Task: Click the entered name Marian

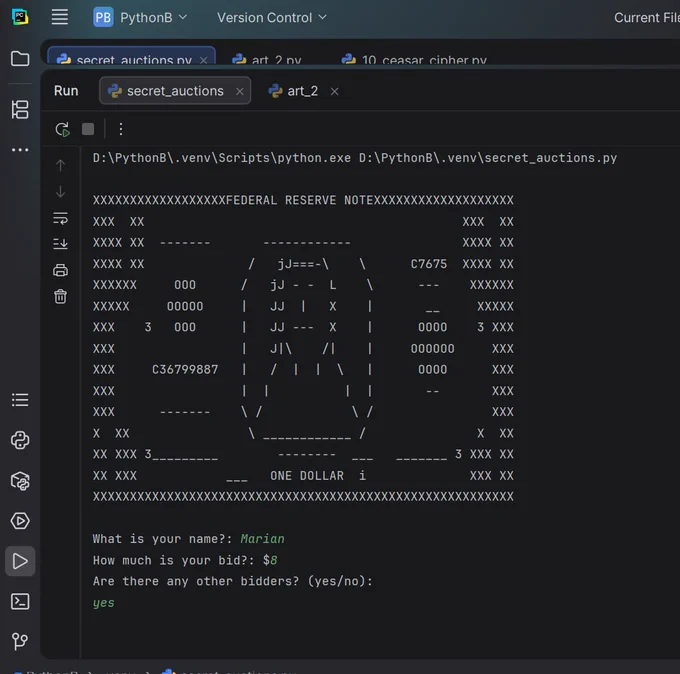Action: (262, 539)
